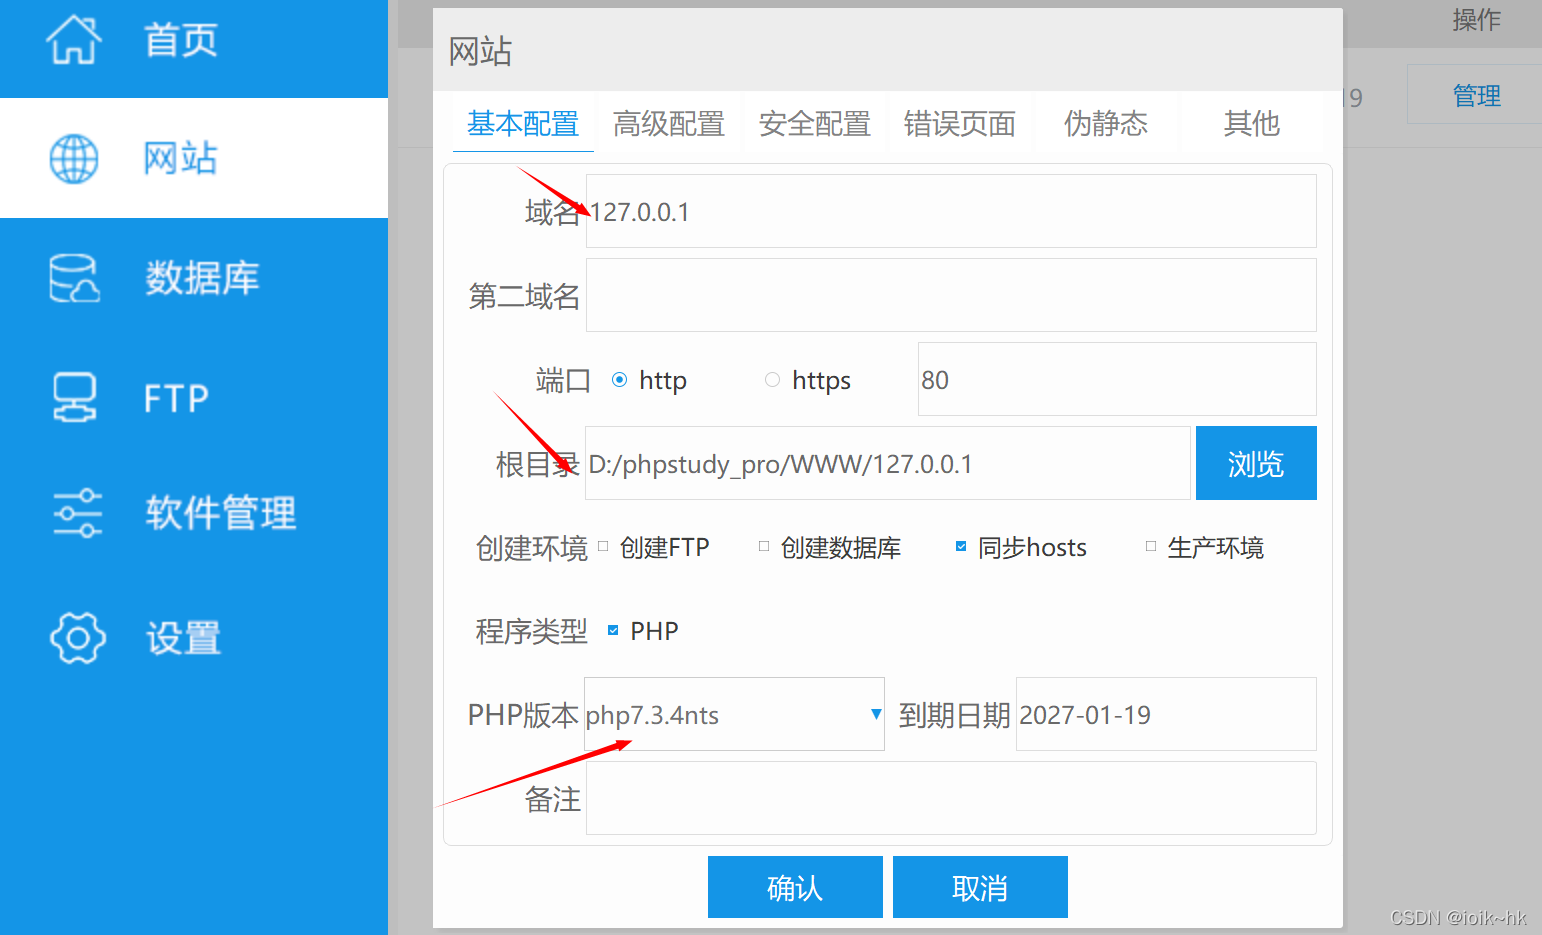Enable the 创建FTP checkbox

(x=602, y=546)
